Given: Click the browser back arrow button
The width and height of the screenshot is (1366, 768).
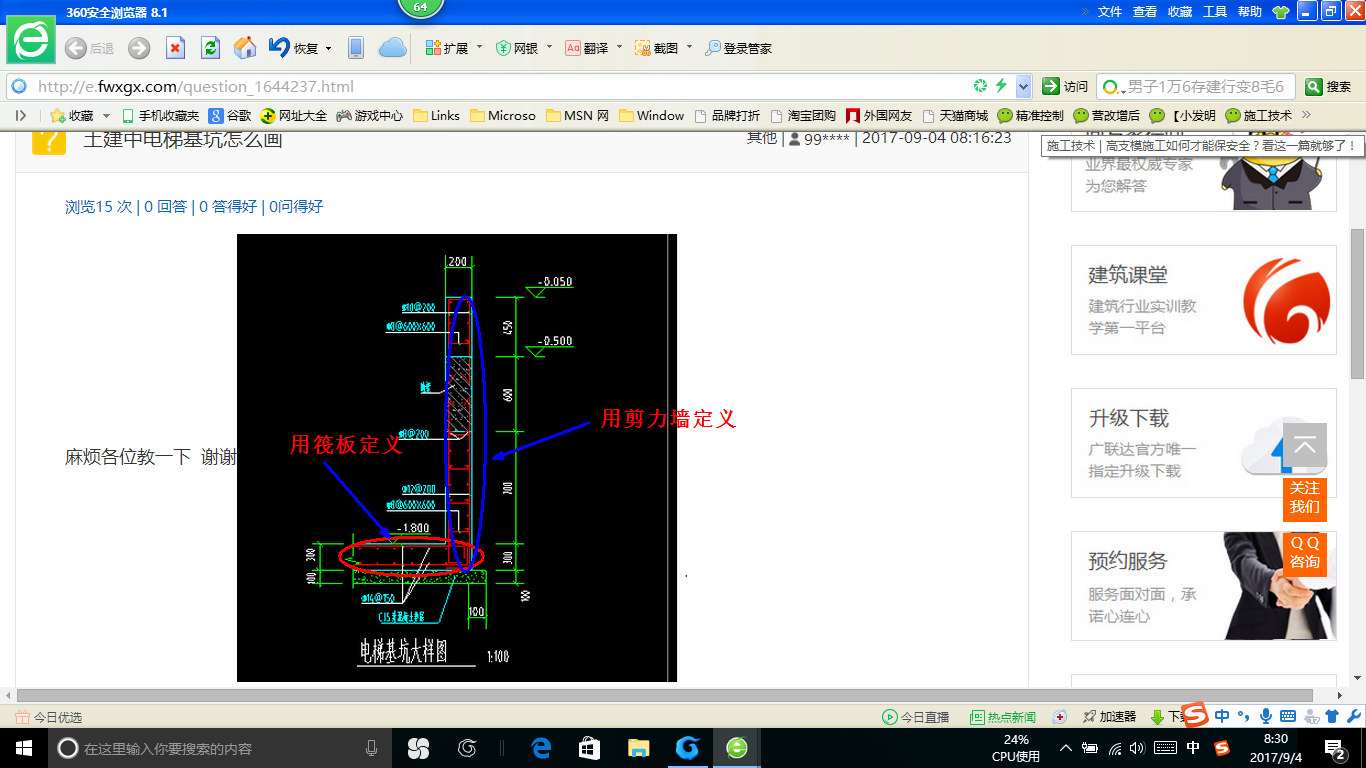Looking at the screenshot, I should coord(76,48).
